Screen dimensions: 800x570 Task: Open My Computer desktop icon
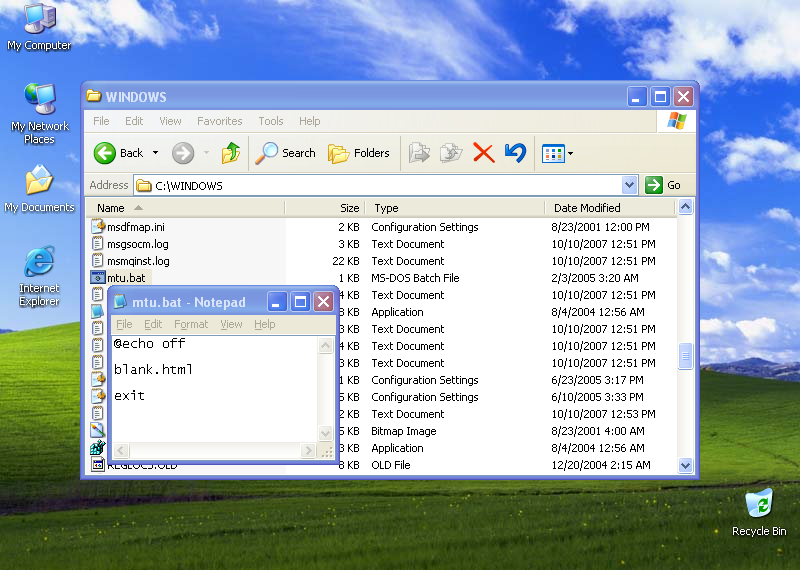[x=39, y=26]
